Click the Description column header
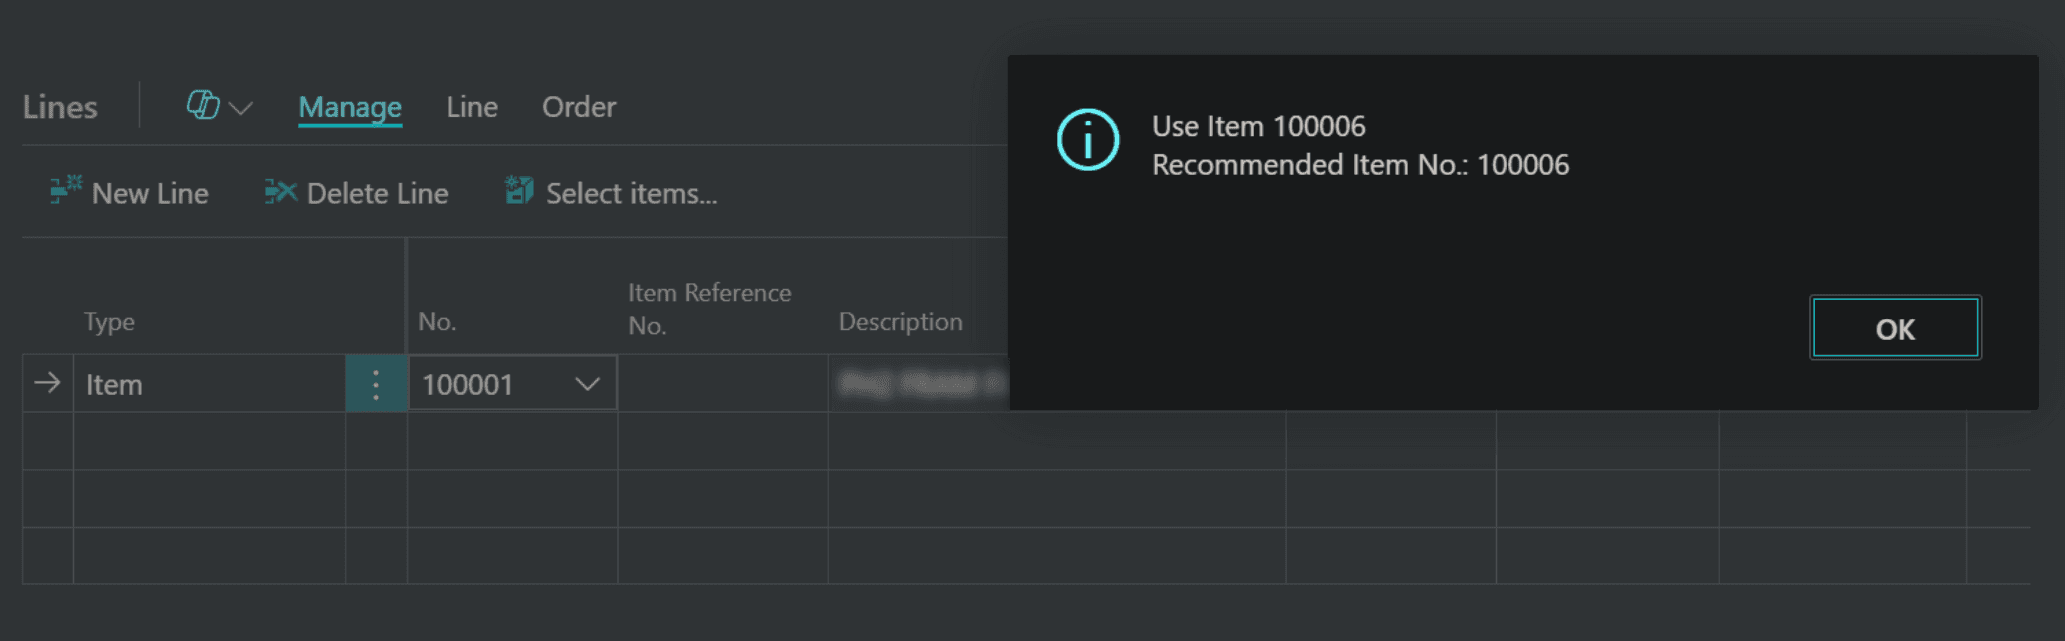 [900, 322]
